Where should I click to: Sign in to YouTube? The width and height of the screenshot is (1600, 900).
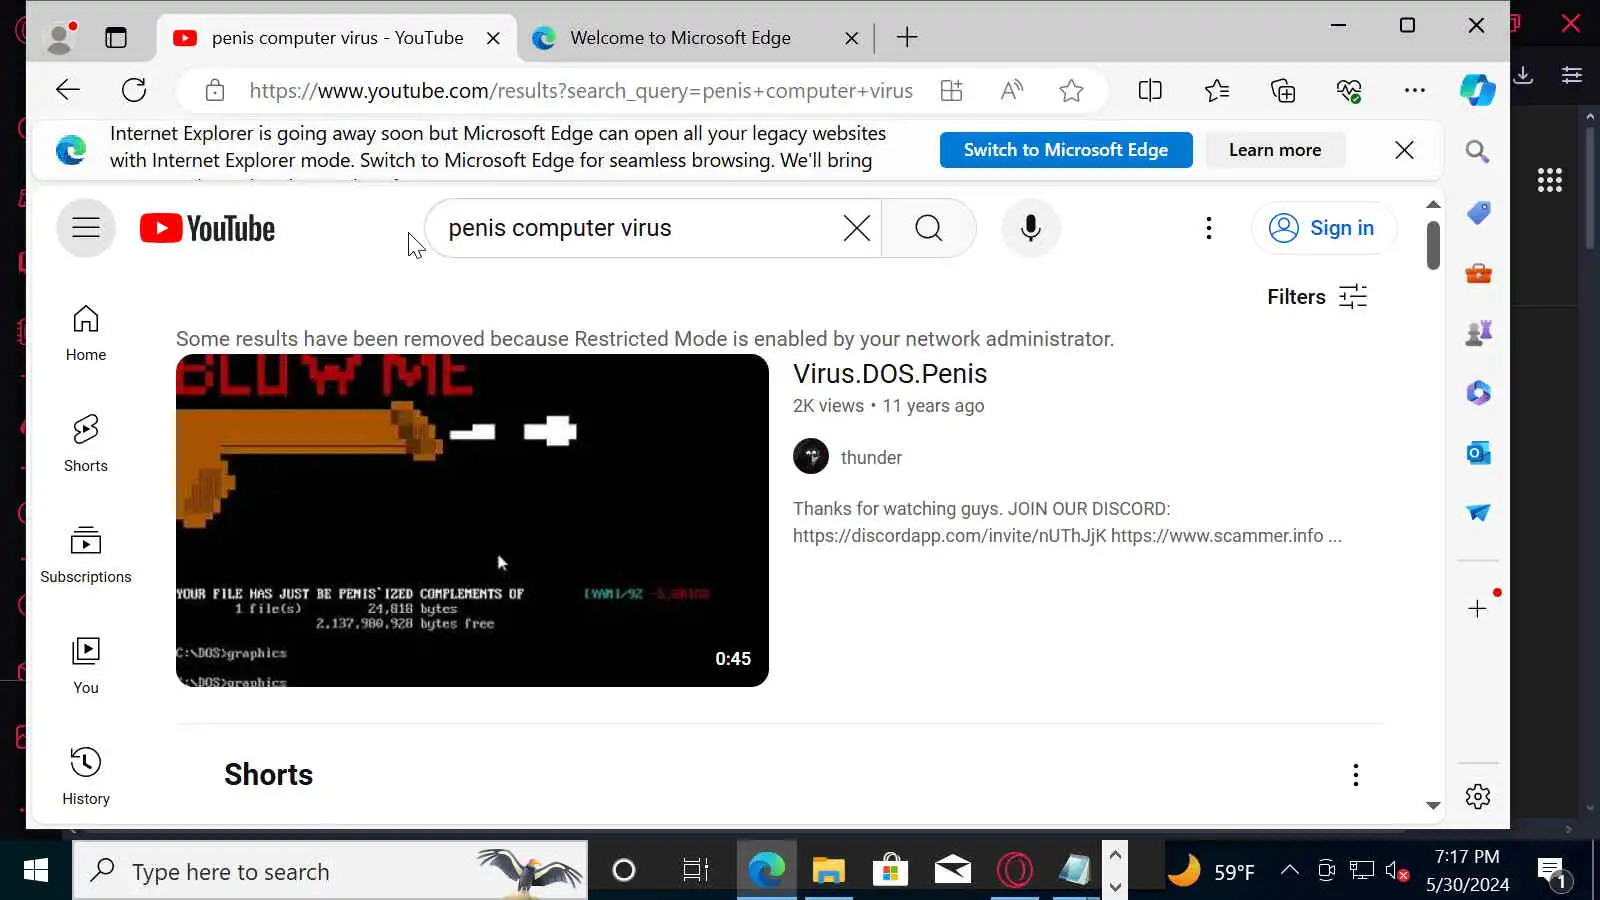(1322, 228)
